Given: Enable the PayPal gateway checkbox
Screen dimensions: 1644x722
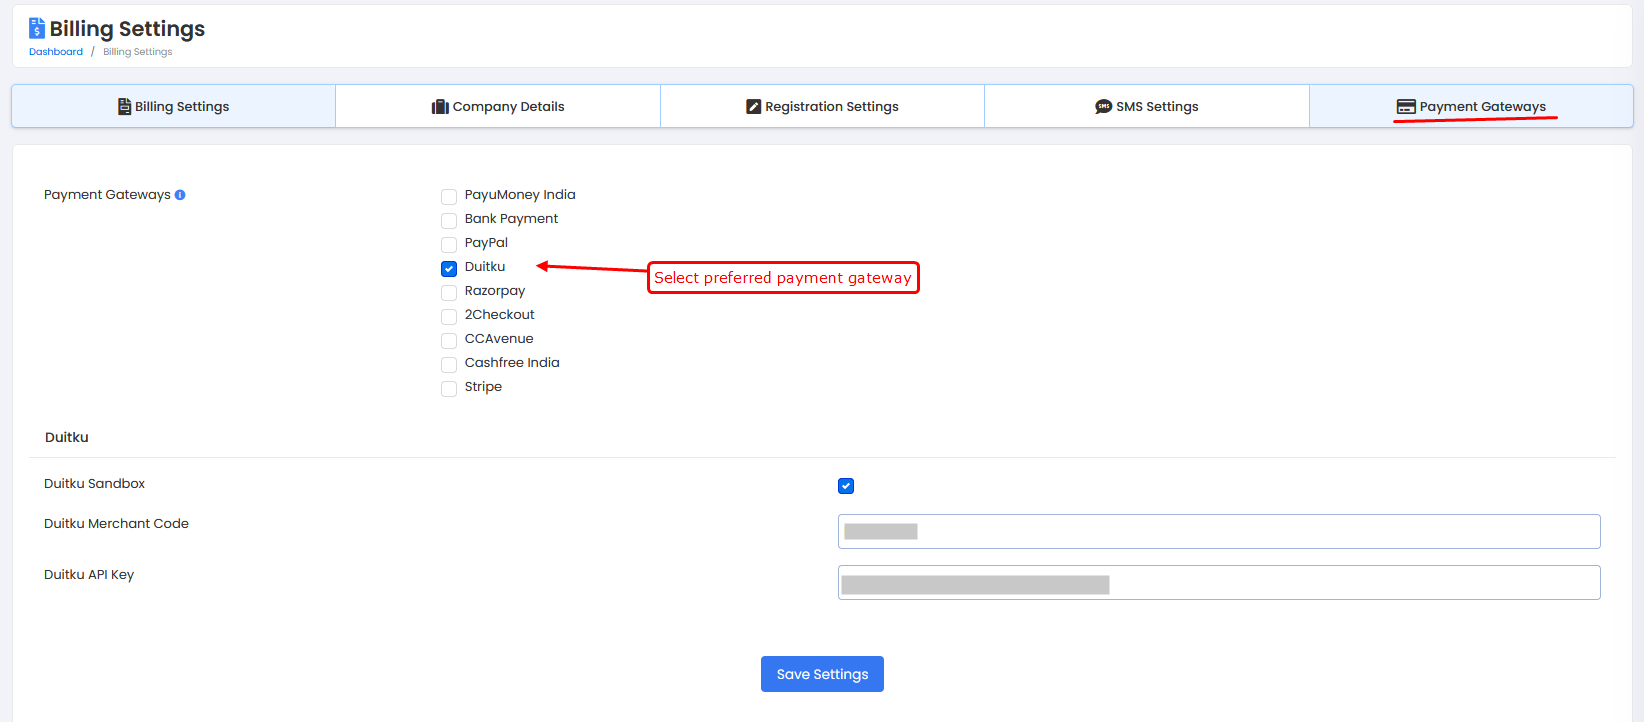Looking at the screenshot, I should coord(449,245).
